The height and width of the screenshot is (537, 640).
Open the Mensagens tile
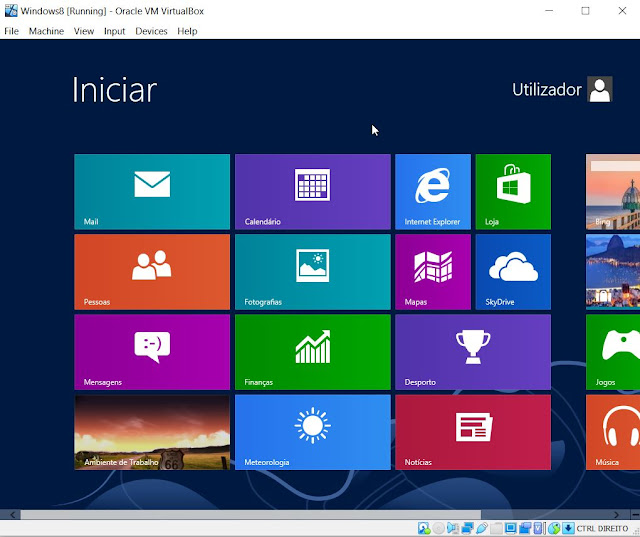click(x=152, y=352)
